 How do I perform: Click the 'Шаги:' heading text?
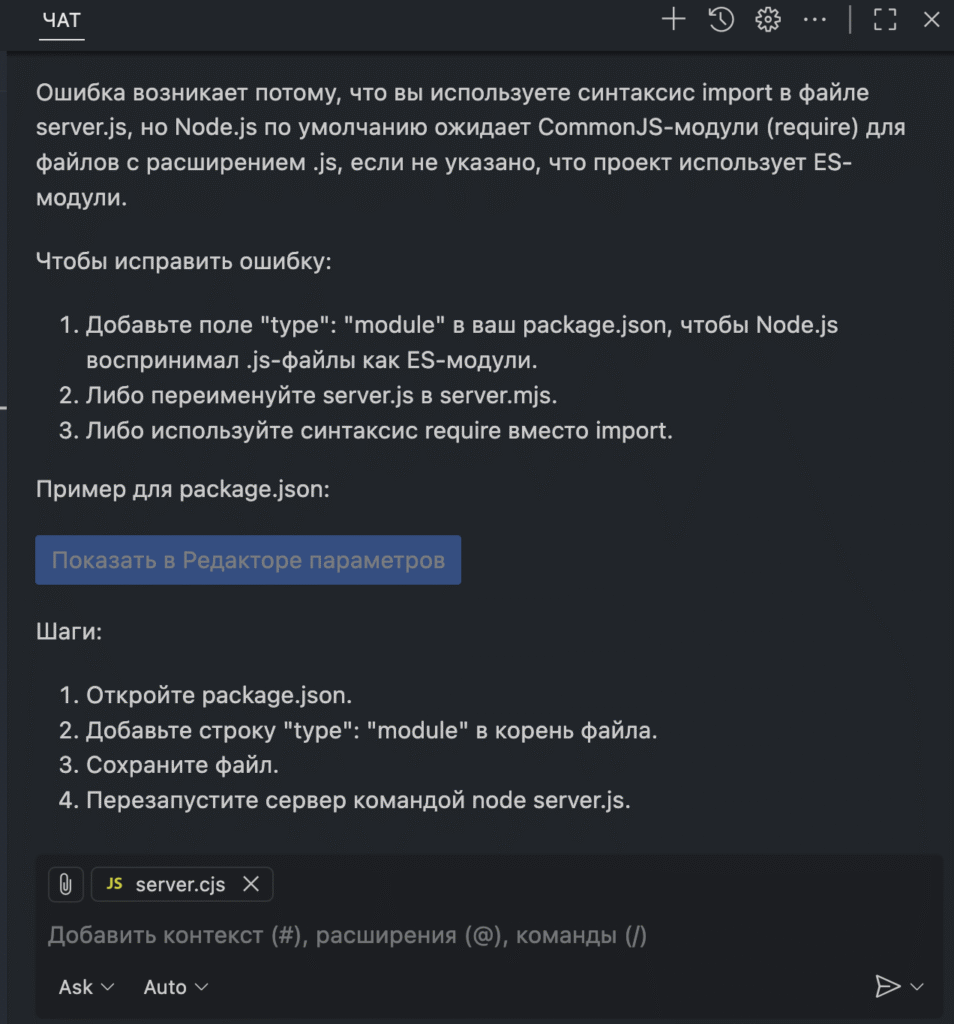69,632
